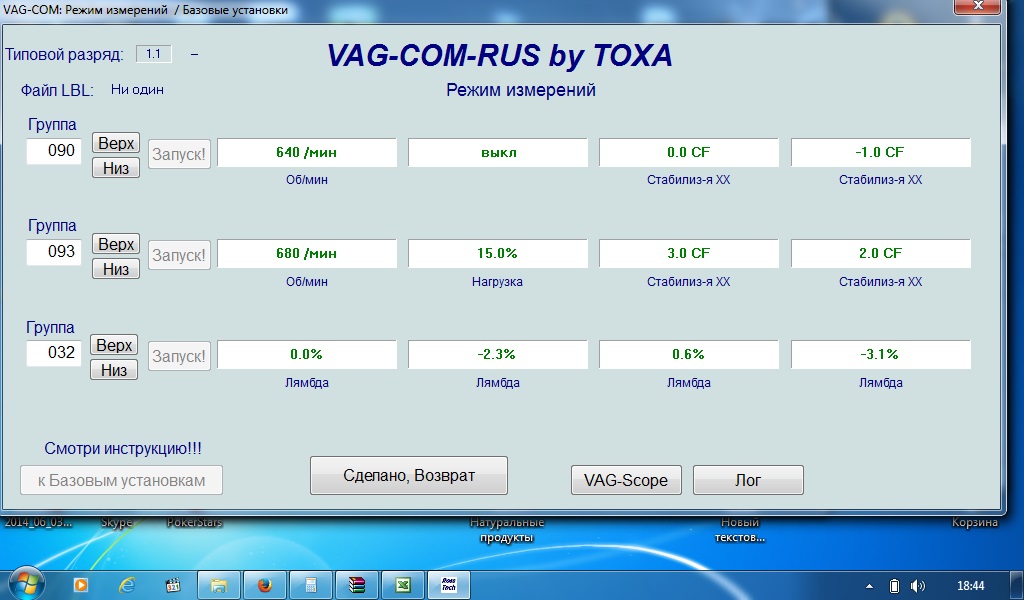Screen dimensions: 1024x600
Task: Click the Лог button
Action: (x=748, y=480)
